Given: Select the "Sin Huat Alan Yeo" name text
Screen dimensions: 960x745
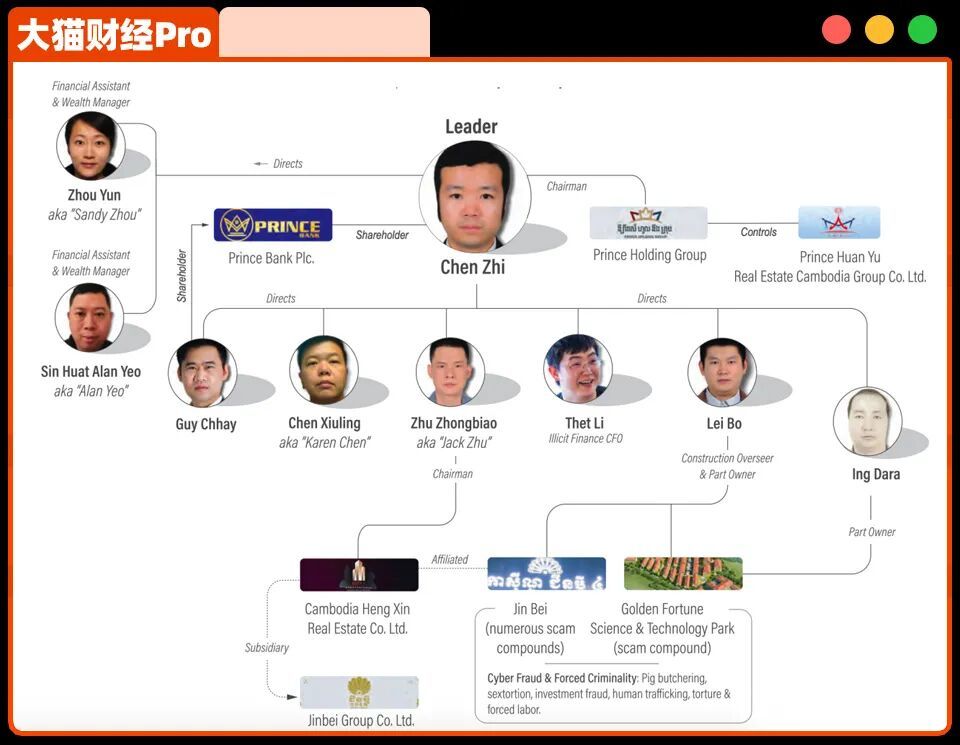Looking at the screenshot, I should tap(91, 371).
